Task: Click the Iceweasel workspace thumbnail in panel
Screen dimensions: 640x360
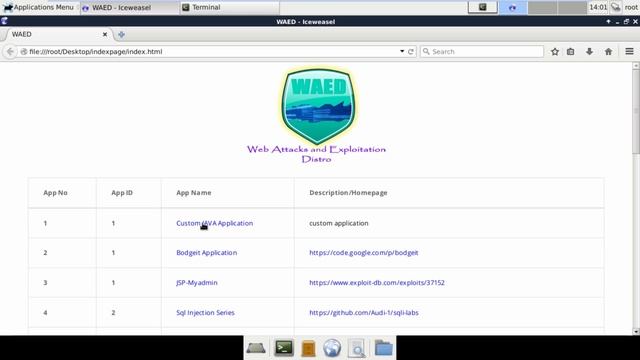Action: pos(513,7)
